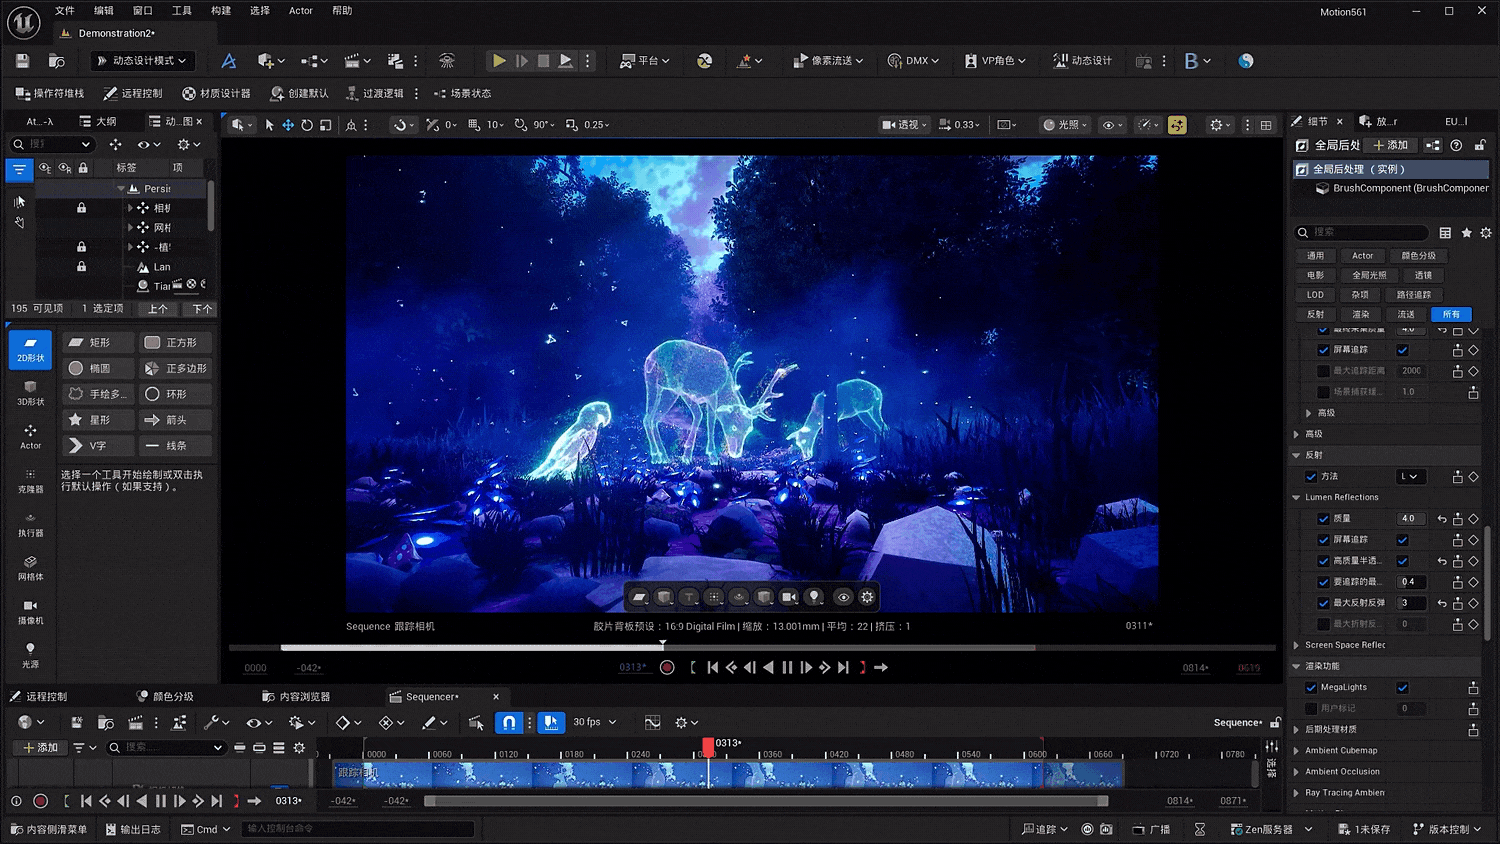The image size is (1500, 844).
Task: Collapse the Lumen Reflections section
Action: tap(1296, 497)
